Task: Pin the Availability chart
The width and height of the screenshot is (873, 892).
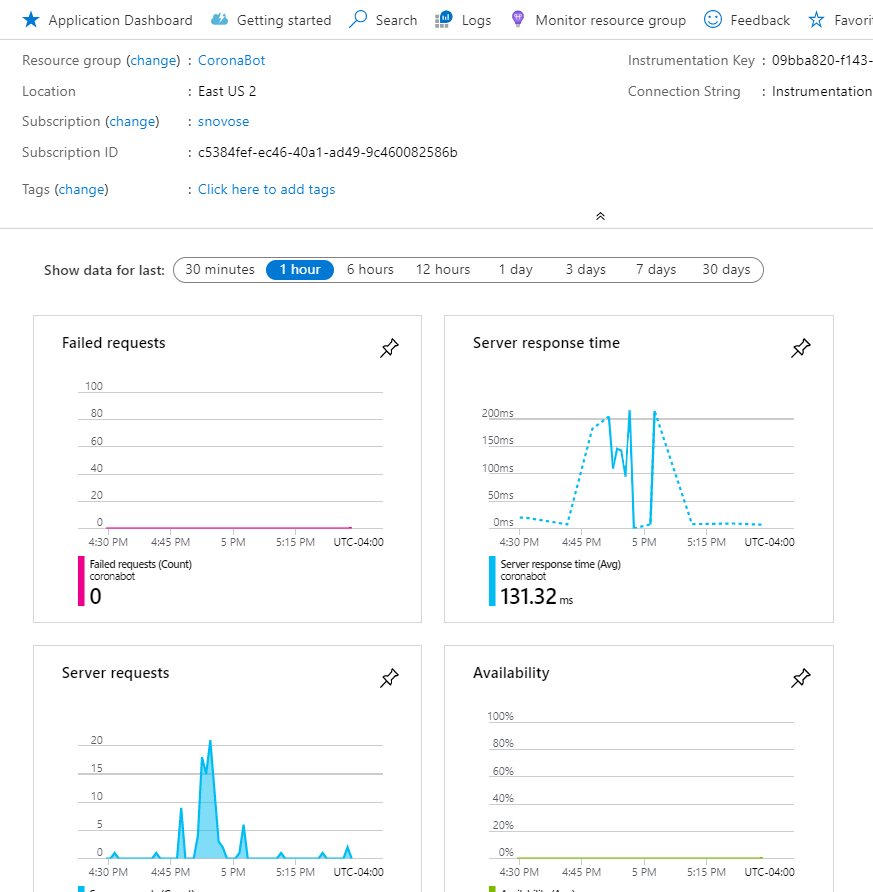Action: [801, 678]
